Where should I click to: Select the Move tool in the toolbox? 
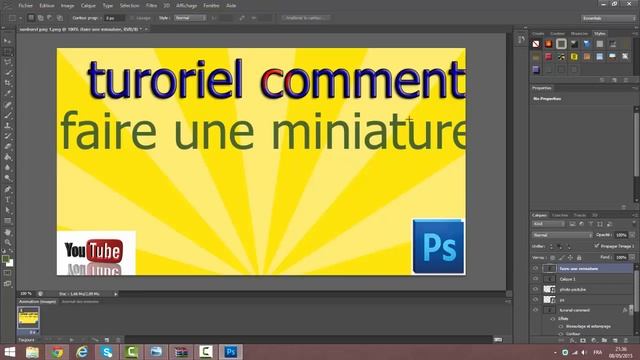7,41
